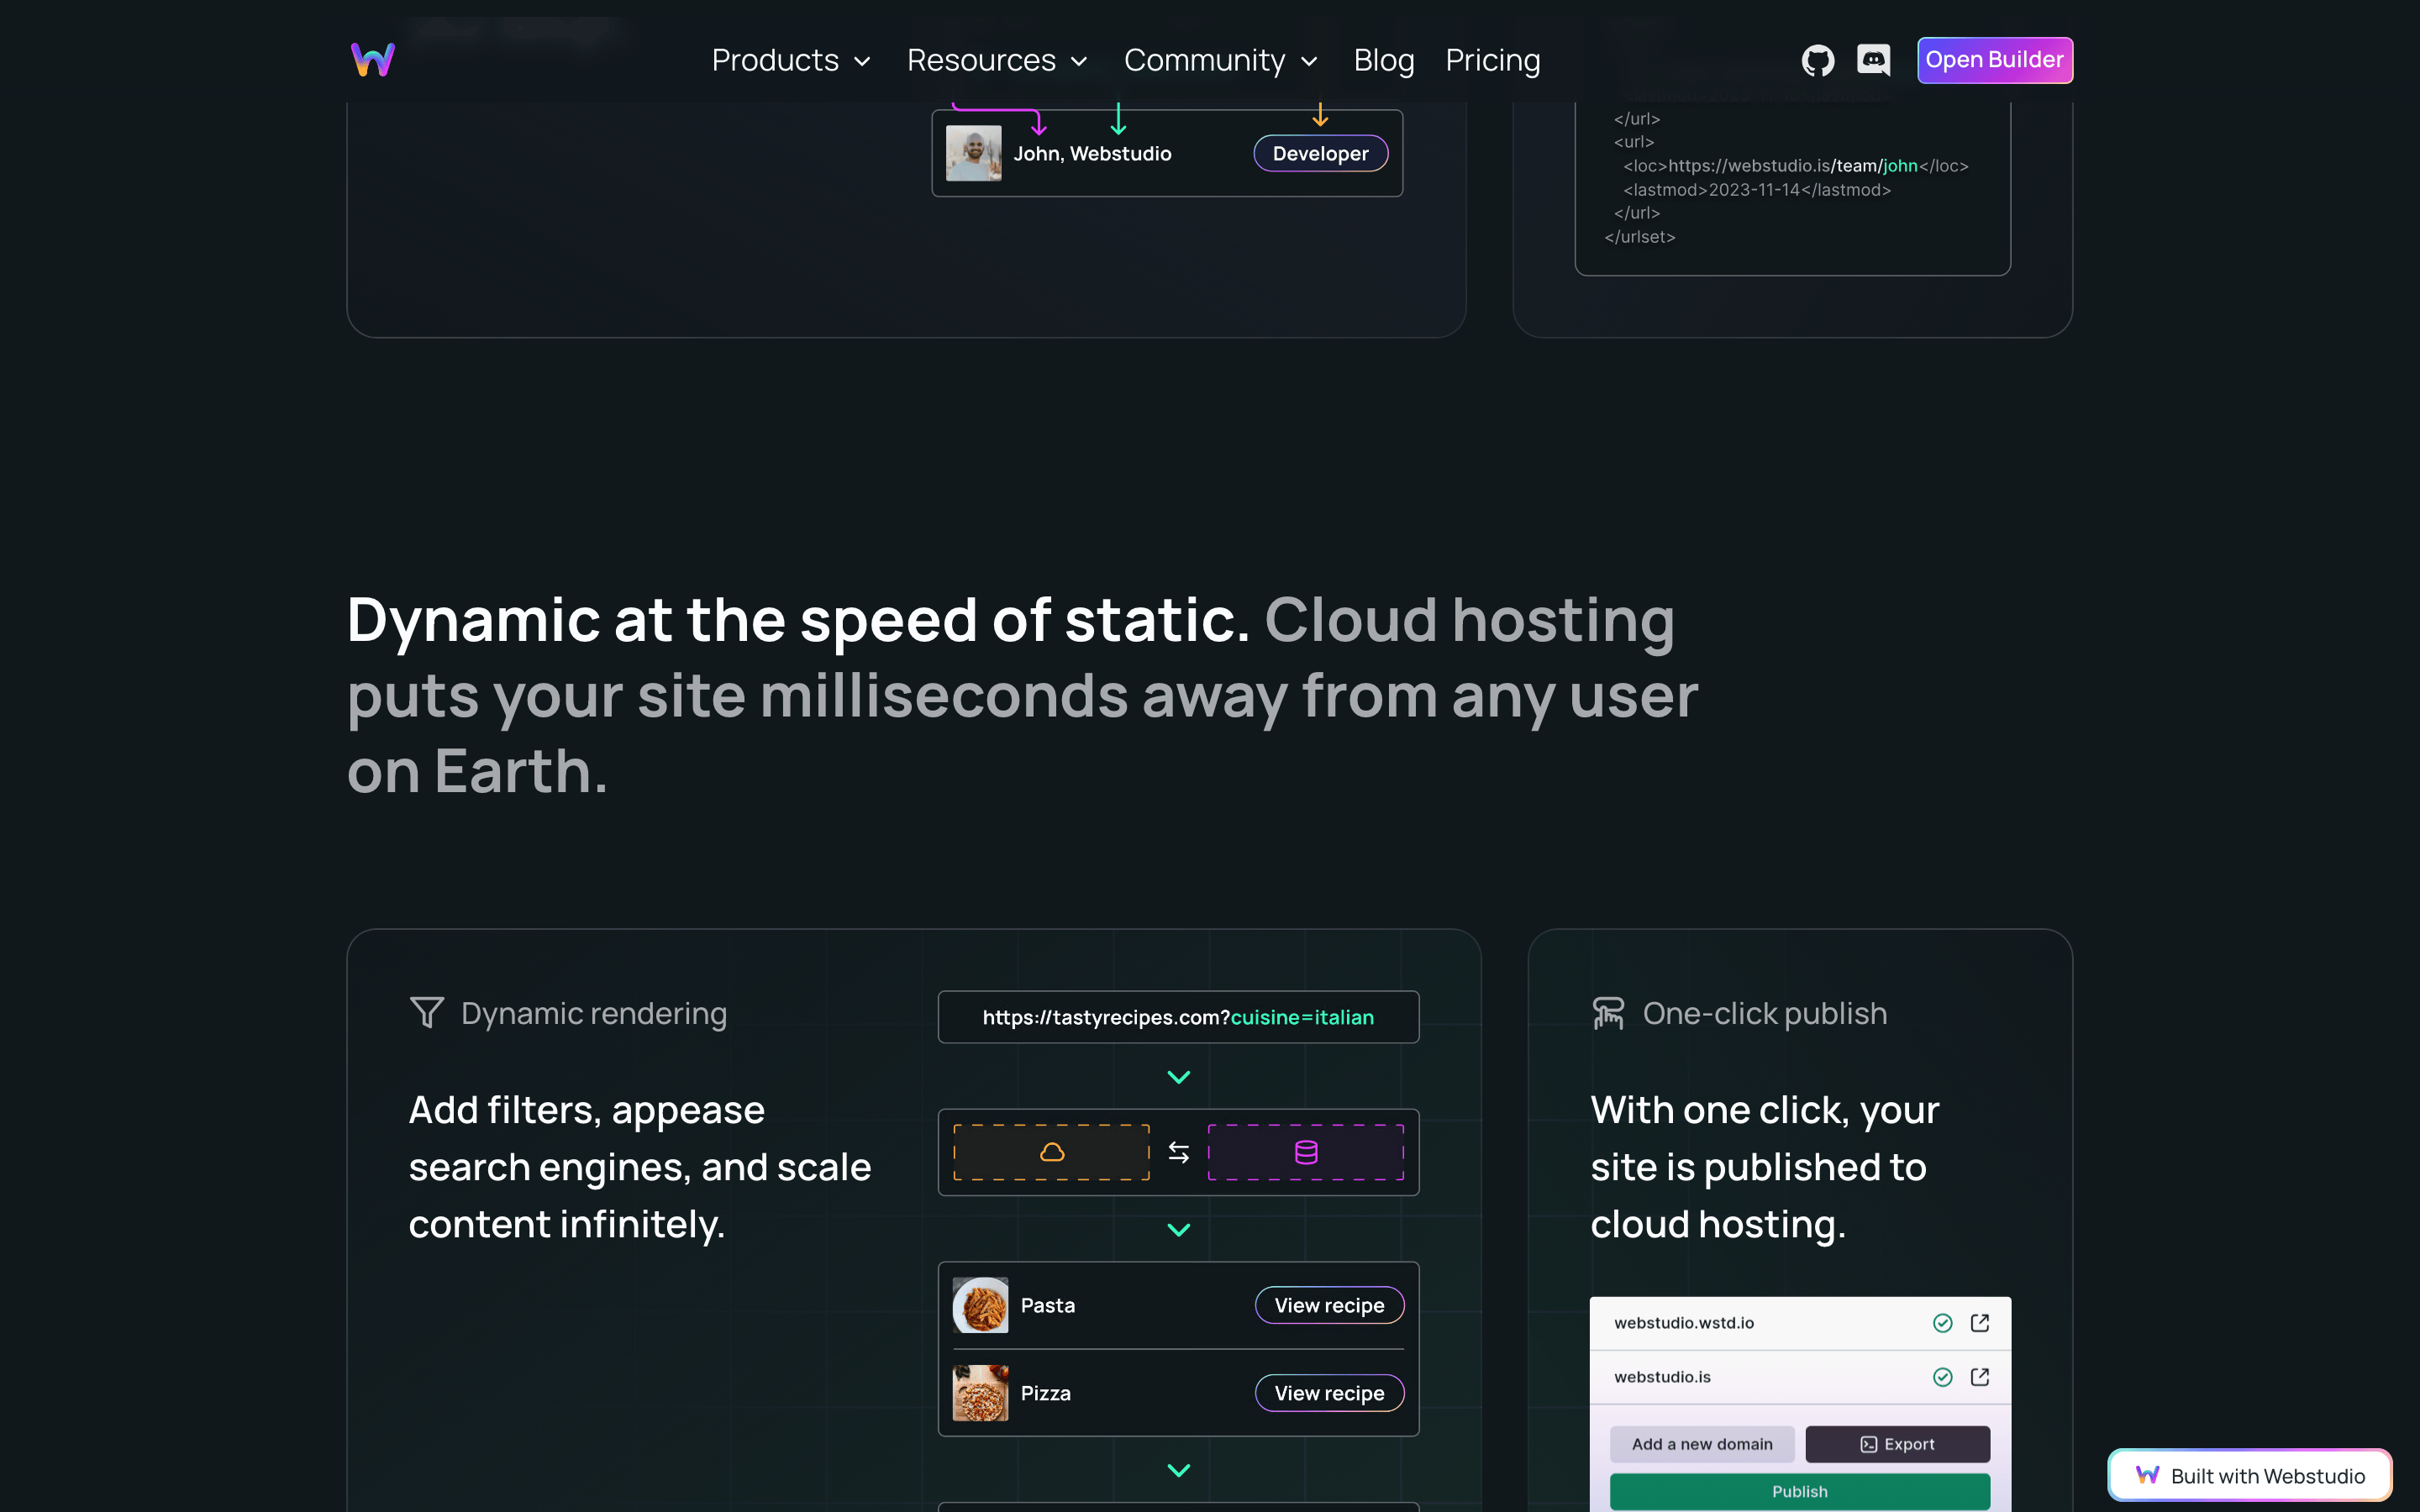Go to the Pricing page
2420x1512 pixels.
coord(1493,60)
